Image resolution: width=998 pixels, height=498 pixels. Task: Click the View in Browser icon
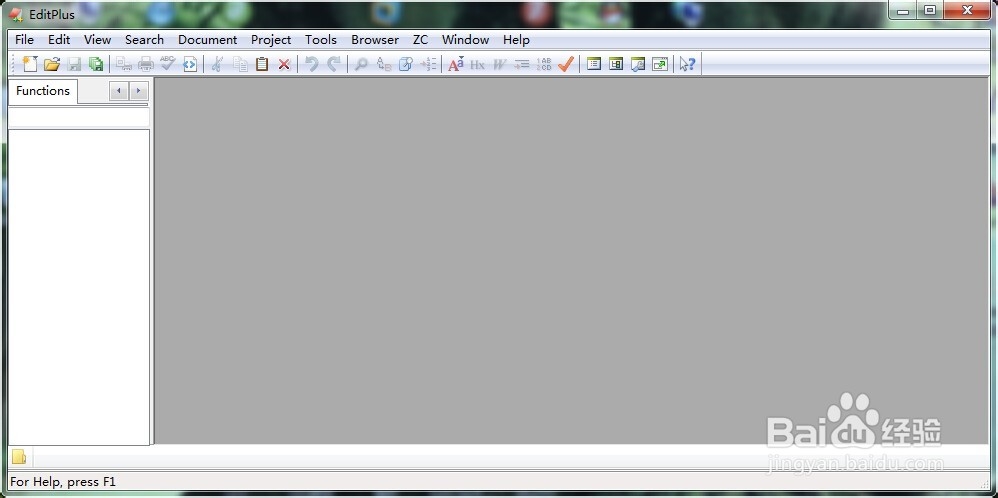pyautogui.click(x=190, y=64)
